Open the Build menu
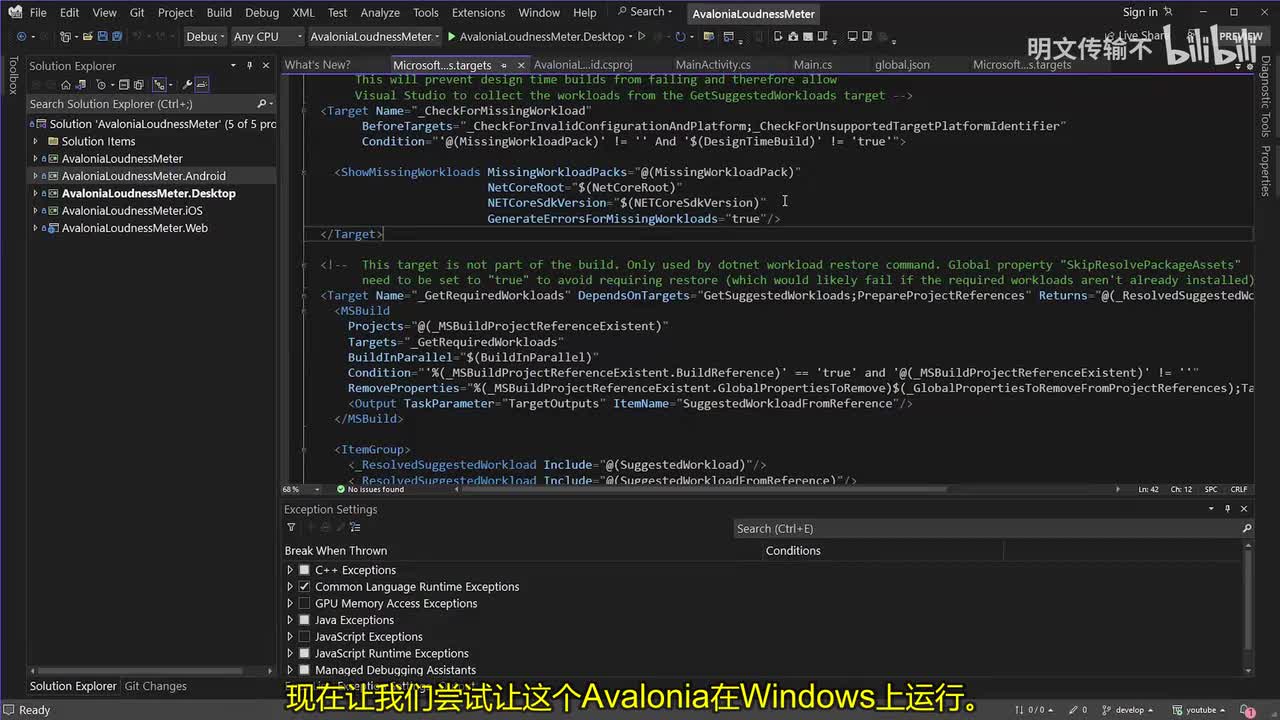 (219, 13)
